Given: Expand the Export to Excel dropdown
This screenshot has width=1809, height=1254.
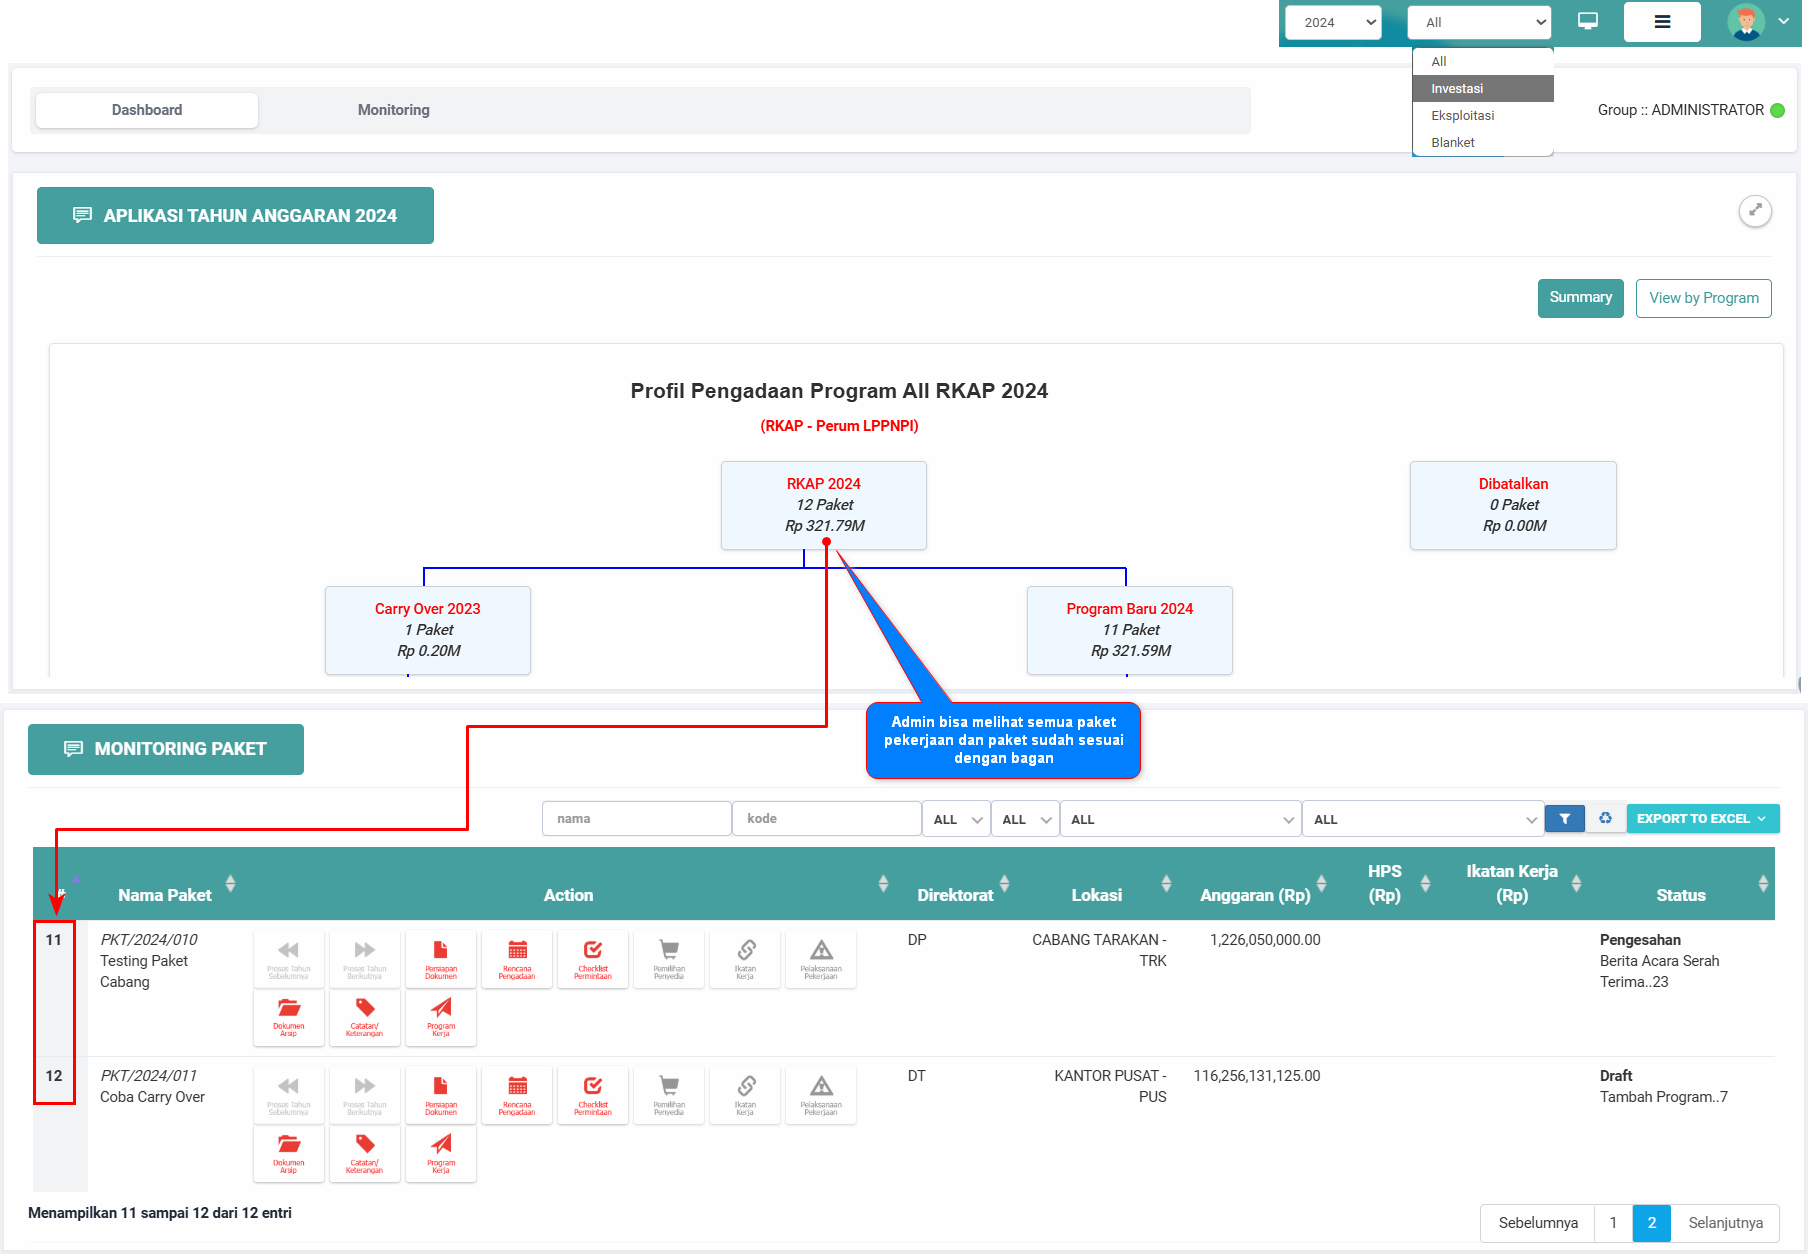Looking at the screenshot, I should [x=1703, y=819].
